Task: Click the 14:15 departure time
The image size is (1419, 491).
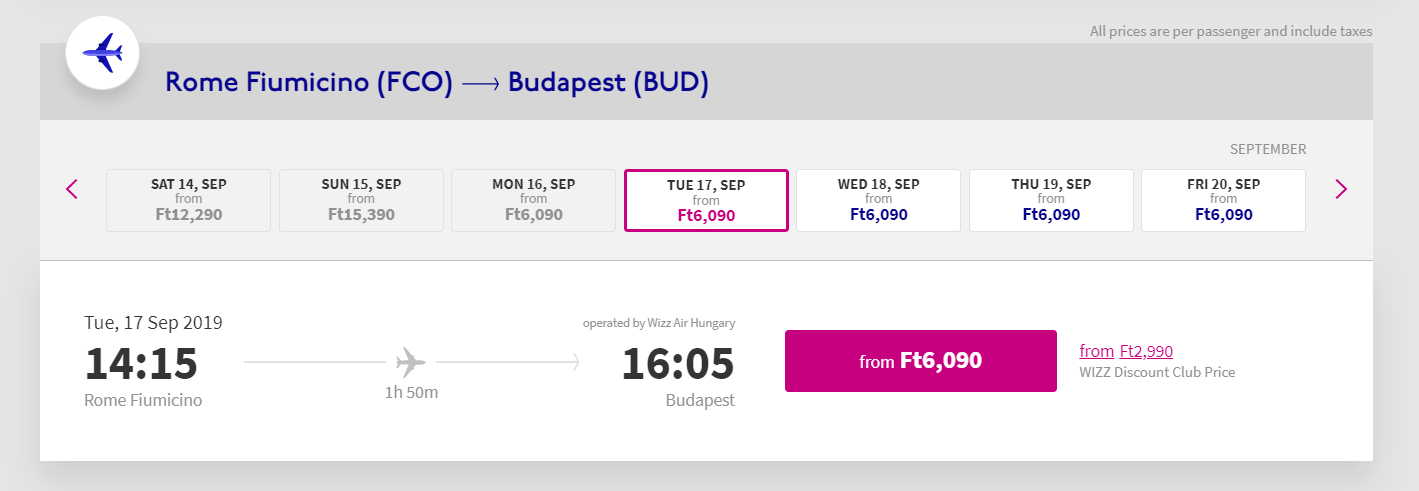Action: pos(141,364)
